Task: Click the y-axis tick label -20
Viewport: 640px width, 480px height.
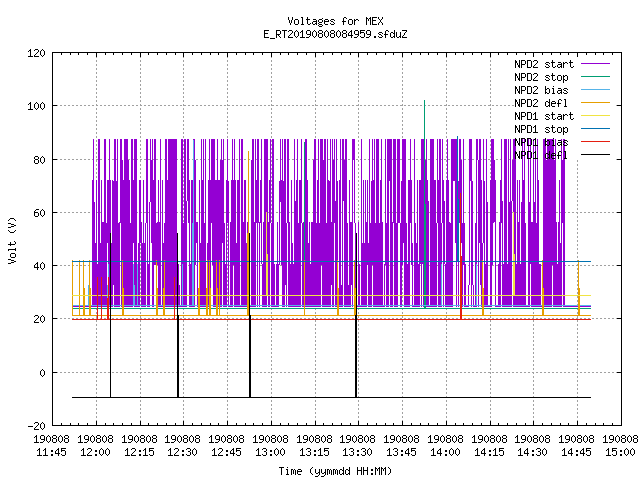Action: pyautogui.click(x=36, y=426)
